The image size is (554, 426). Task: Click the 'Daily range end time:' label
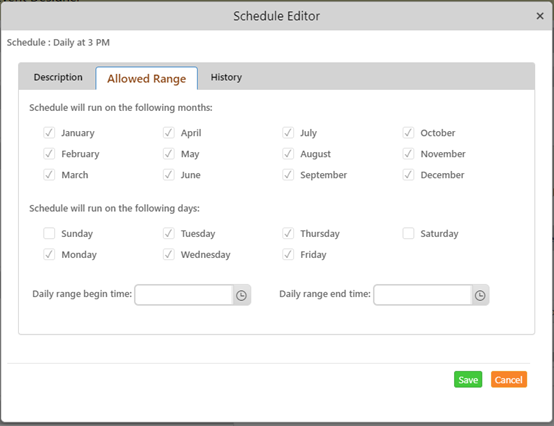(x=325, y=294)
